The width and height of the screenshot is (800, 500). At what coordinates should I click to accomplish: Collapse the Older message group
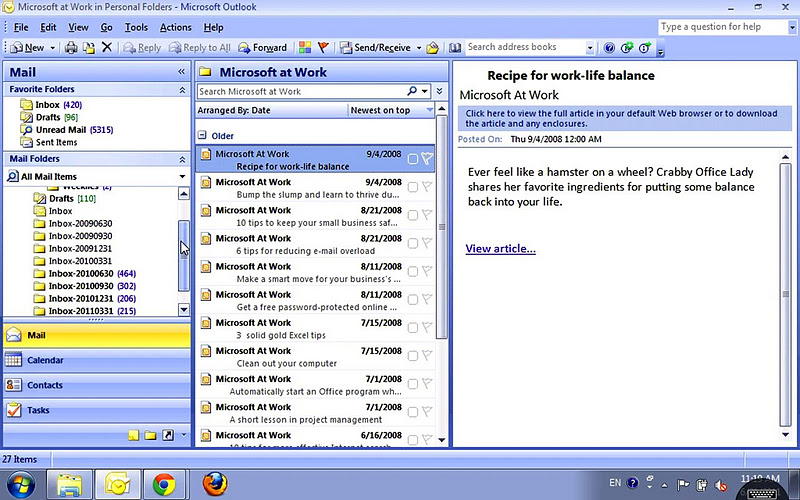202,135
